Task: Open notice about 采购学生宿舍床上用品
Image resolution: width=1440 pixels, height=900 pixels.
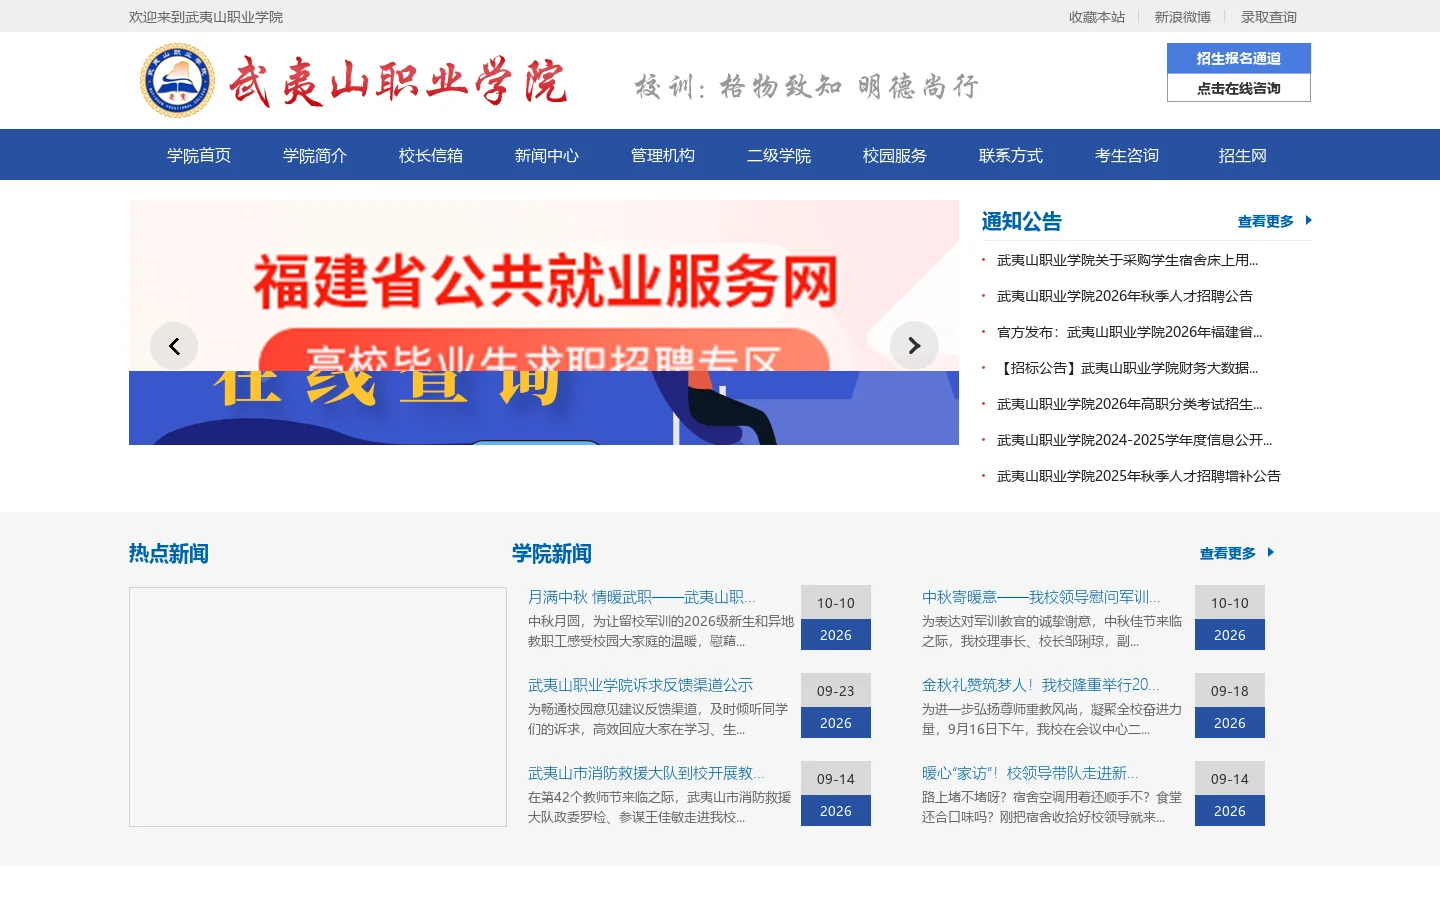Action: coord(1127,260)
